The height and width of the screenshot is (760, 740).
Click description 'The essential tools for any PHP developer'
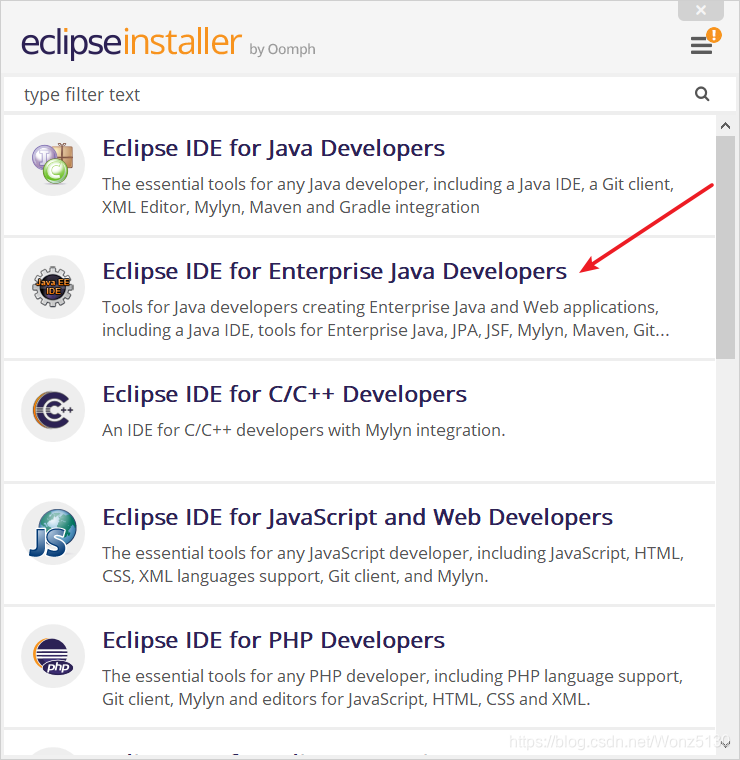click(392, 688)
